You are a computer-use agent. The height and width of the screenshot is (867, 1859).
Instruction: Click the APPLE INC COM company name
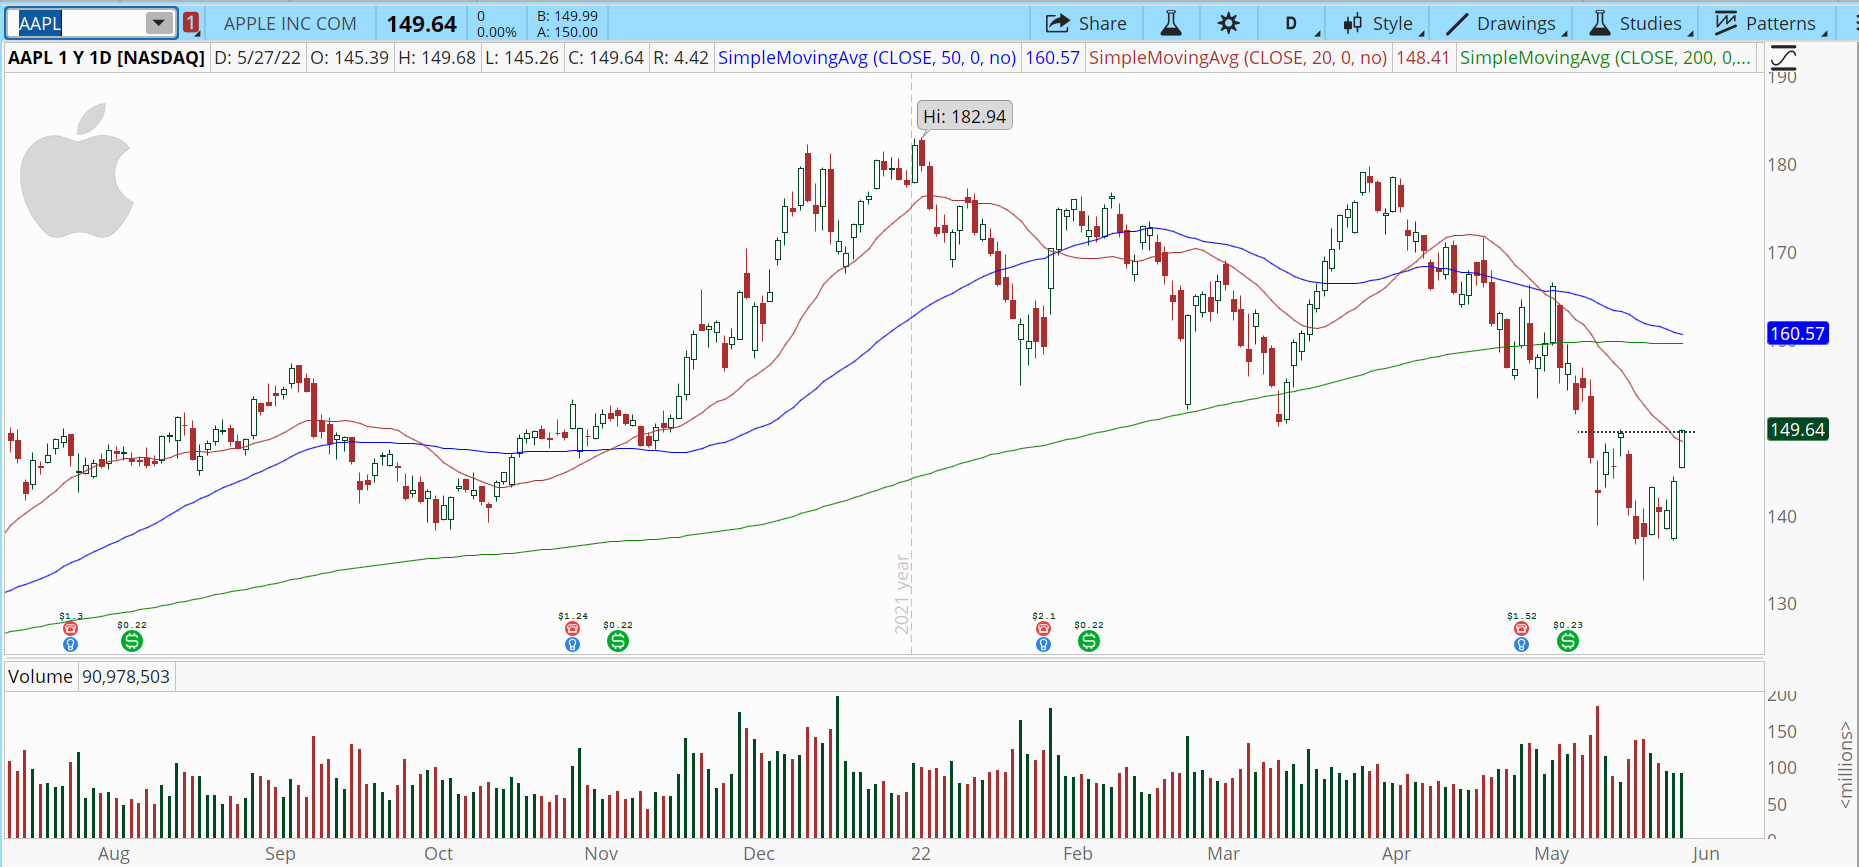[290, 23]
